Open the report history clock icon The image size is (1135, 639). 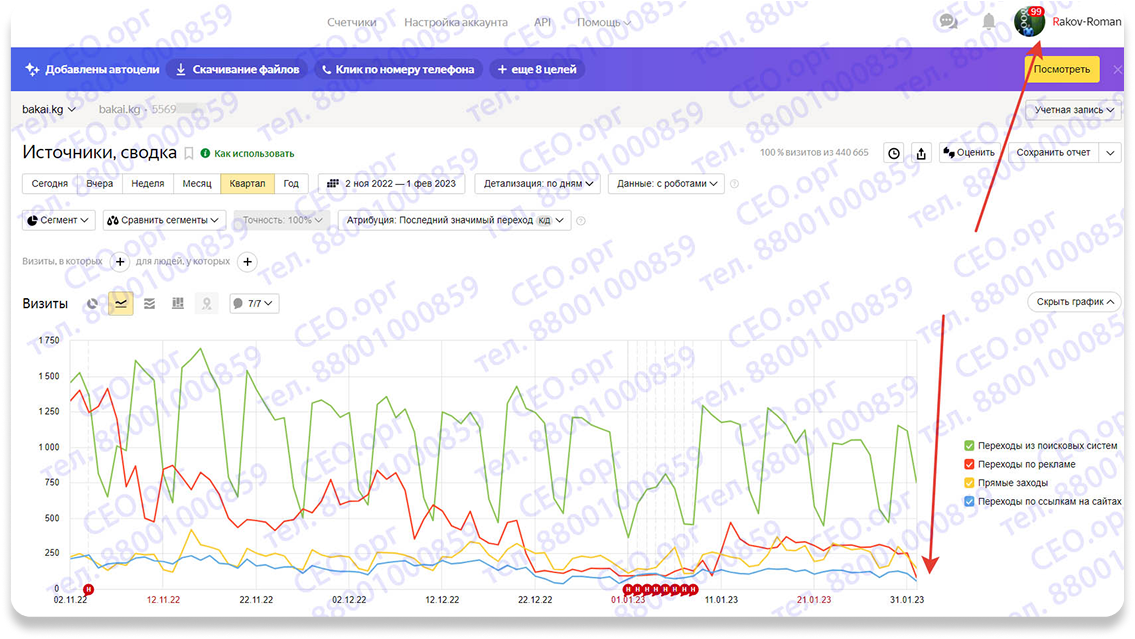[x=894, y=153]
